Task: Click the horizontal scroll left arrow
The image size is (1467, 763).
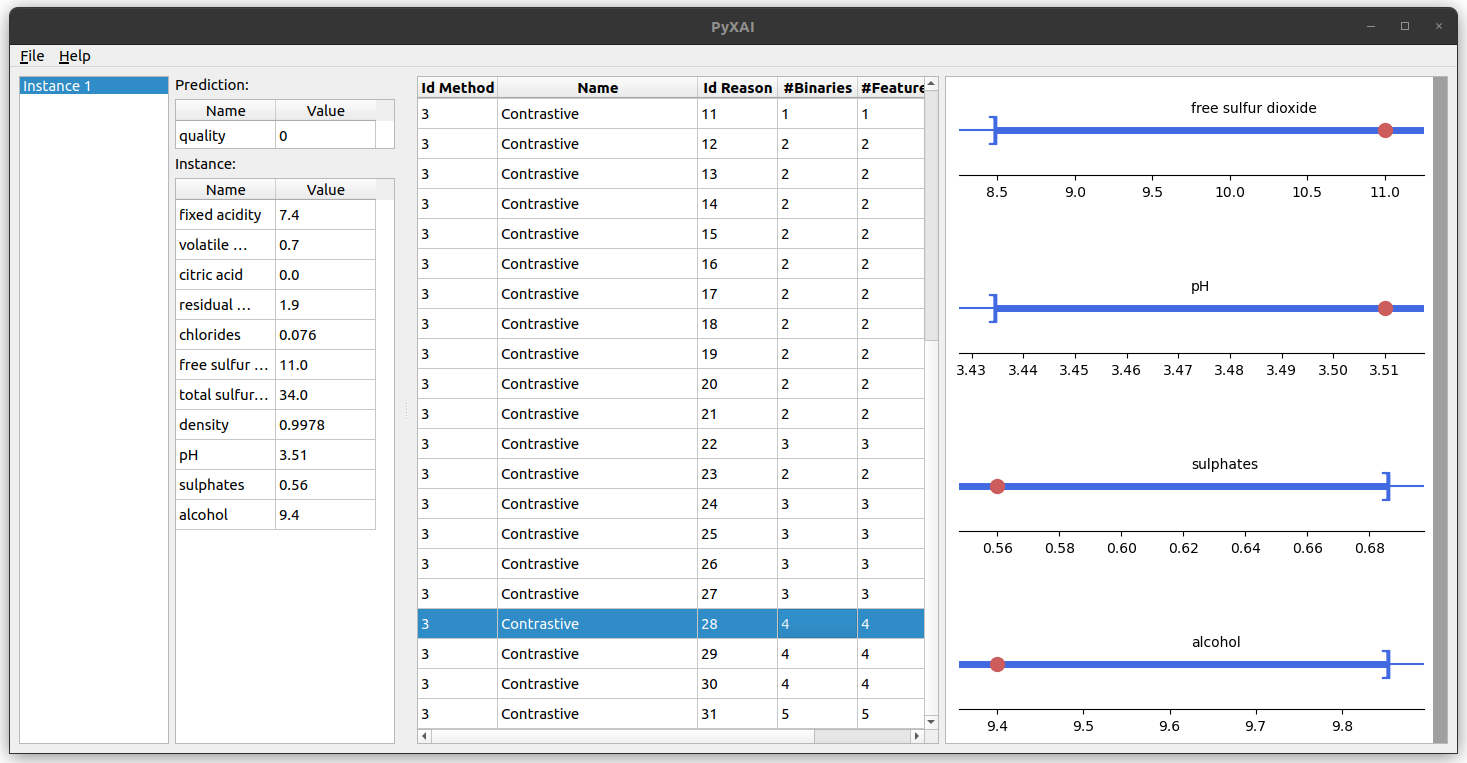Action: click(x=424, y=736)
